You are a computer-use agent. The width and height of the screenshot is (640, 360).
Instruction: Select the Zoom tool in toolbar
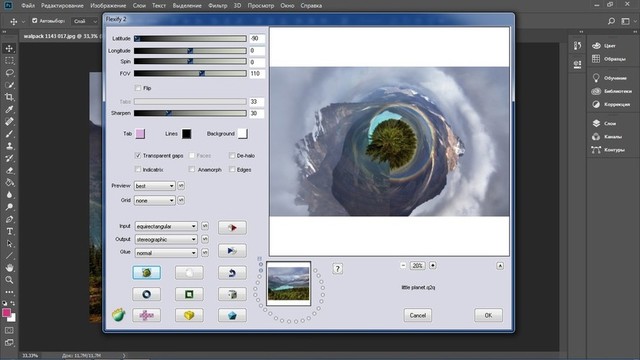coord(9,280)
